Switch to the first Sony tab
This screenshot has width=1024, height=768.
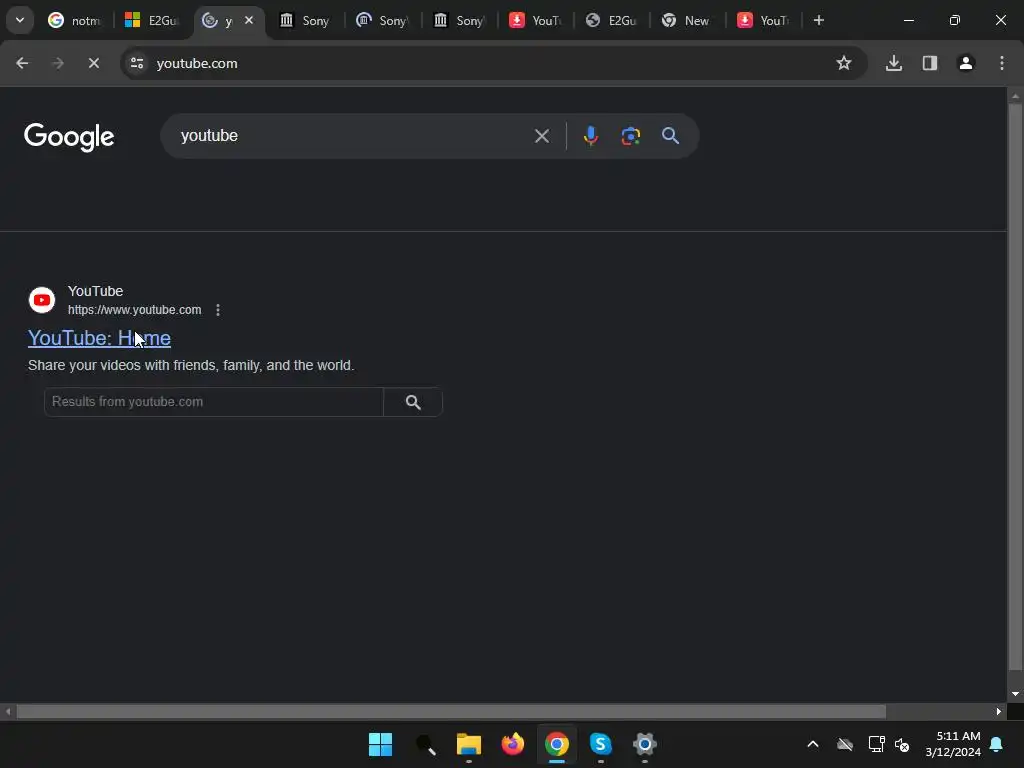tap(304, 20)
